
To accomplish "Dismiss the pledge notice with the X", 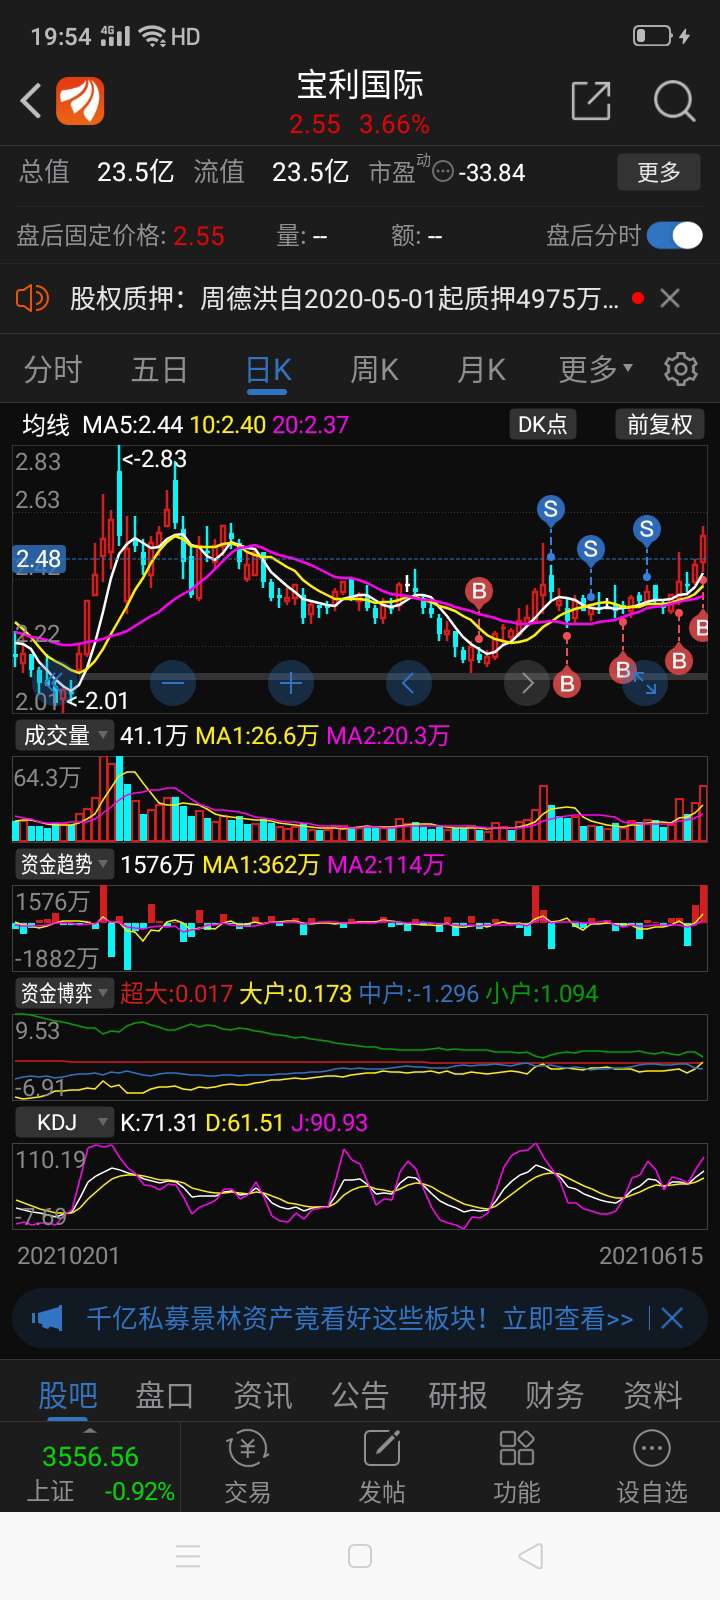I will pos(670,298).
